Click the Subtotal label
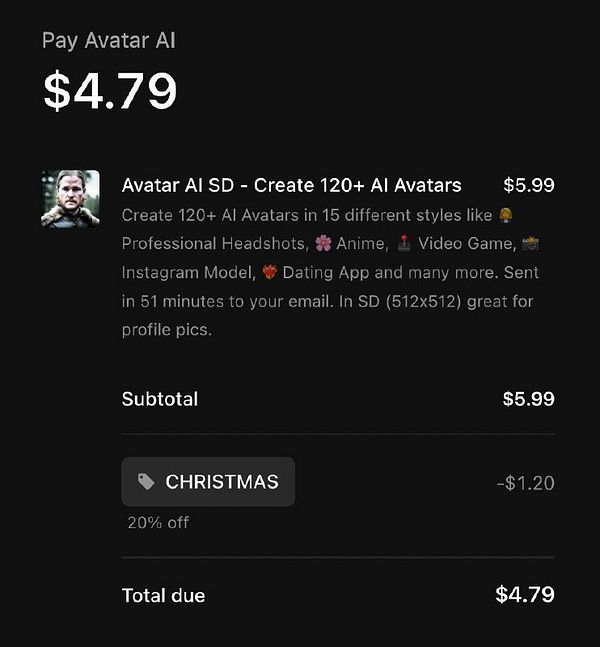600x647 pixels. (160, 399)
